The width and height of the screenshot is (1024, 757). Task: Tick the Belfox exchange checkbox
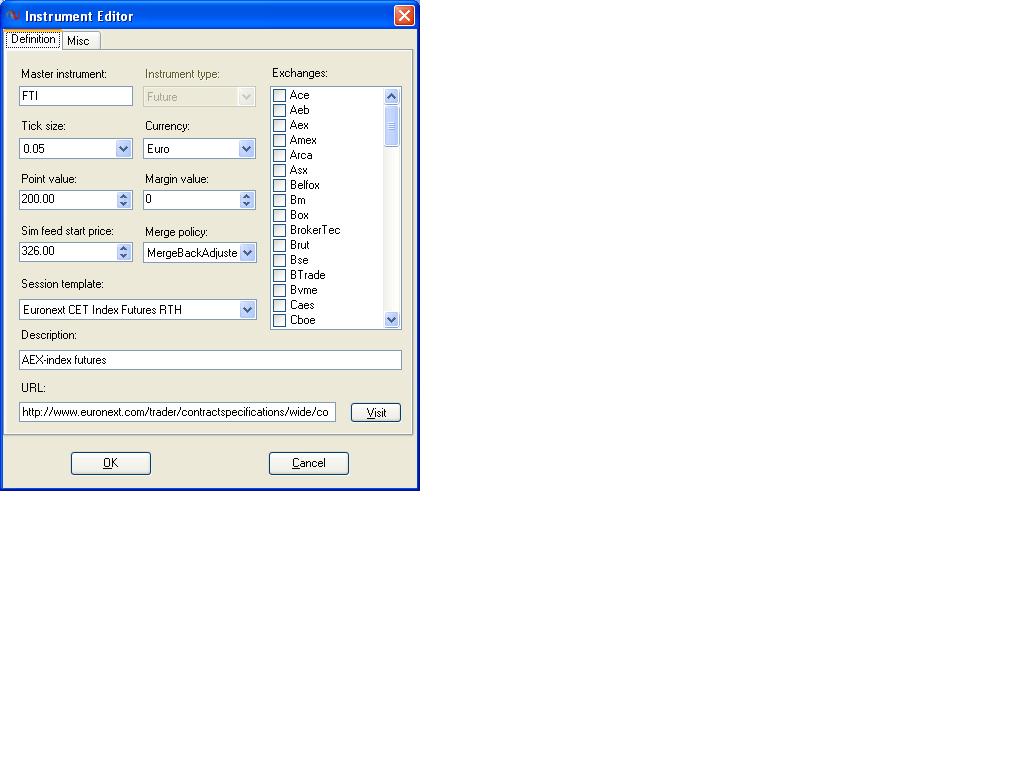[x=280, y=185]
